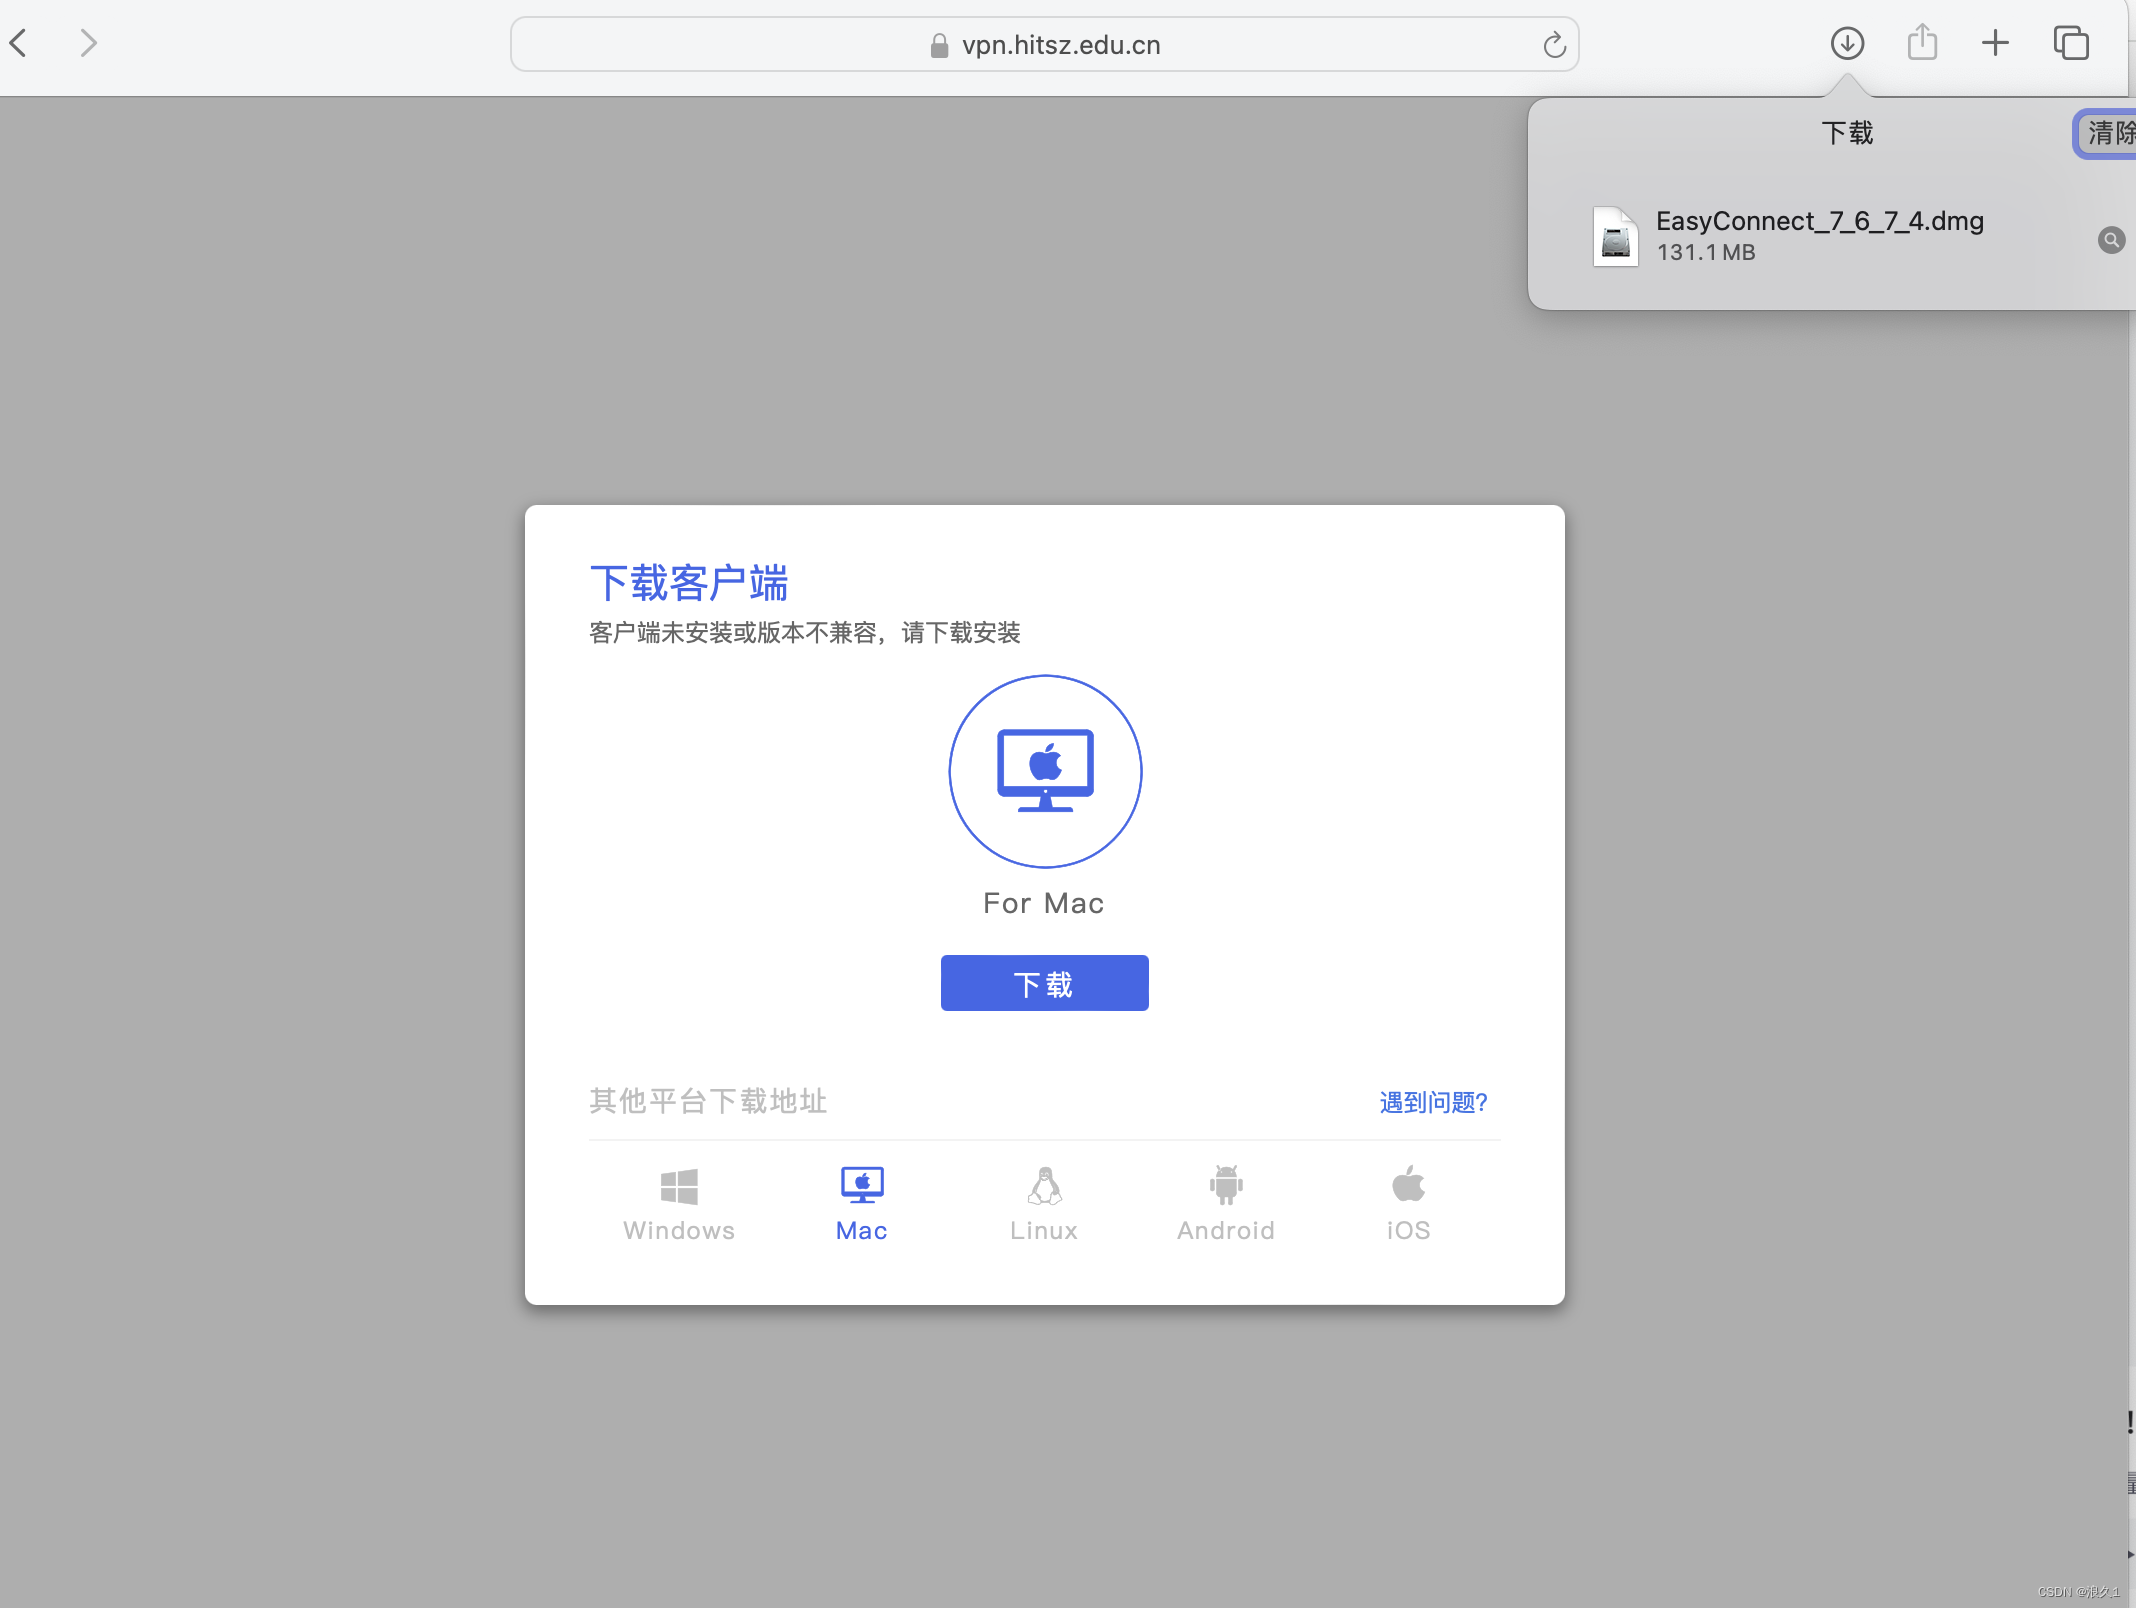Reveal EasyConnect dmg in Finder magnifier icon

2111,240
